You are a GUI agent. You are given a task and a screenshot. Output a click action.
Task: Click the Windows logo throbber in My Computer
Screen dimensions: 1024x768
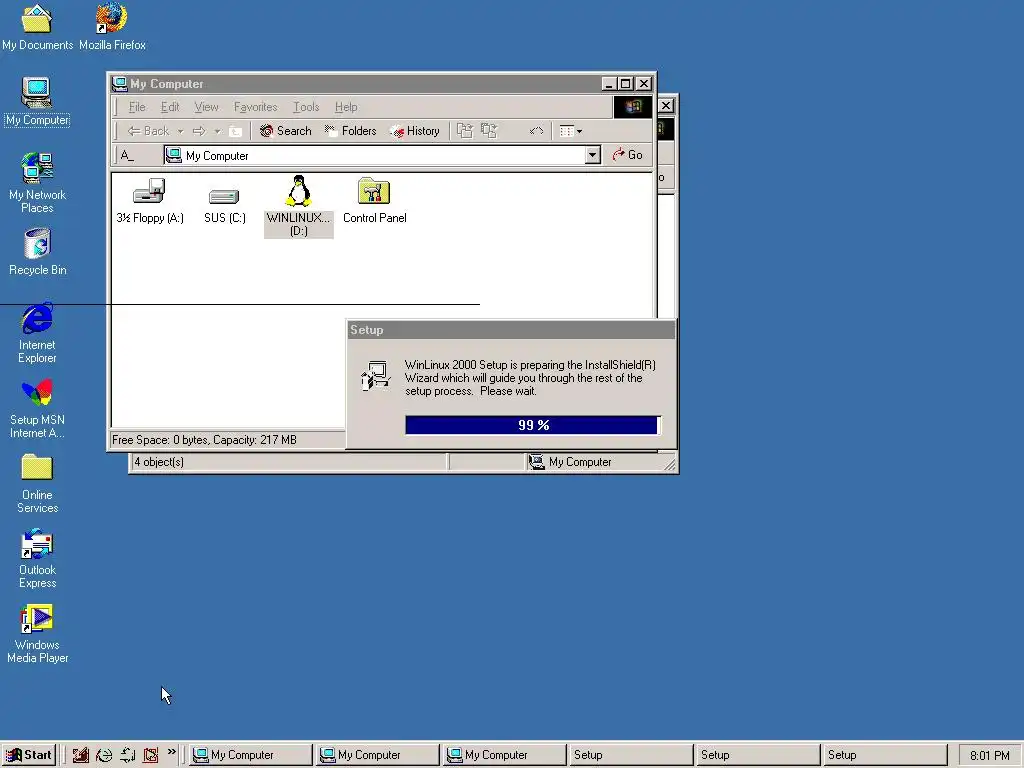tap(632, 106)
